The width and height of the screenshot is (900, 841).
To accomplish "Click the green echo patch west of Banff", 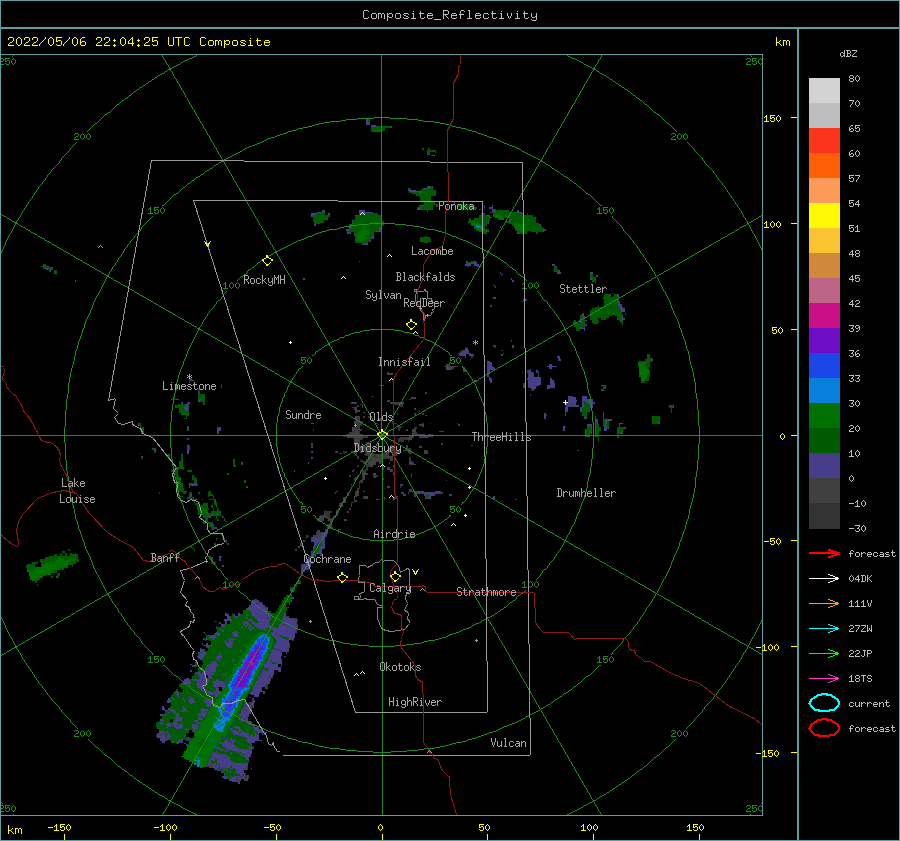I will [53, 565].
